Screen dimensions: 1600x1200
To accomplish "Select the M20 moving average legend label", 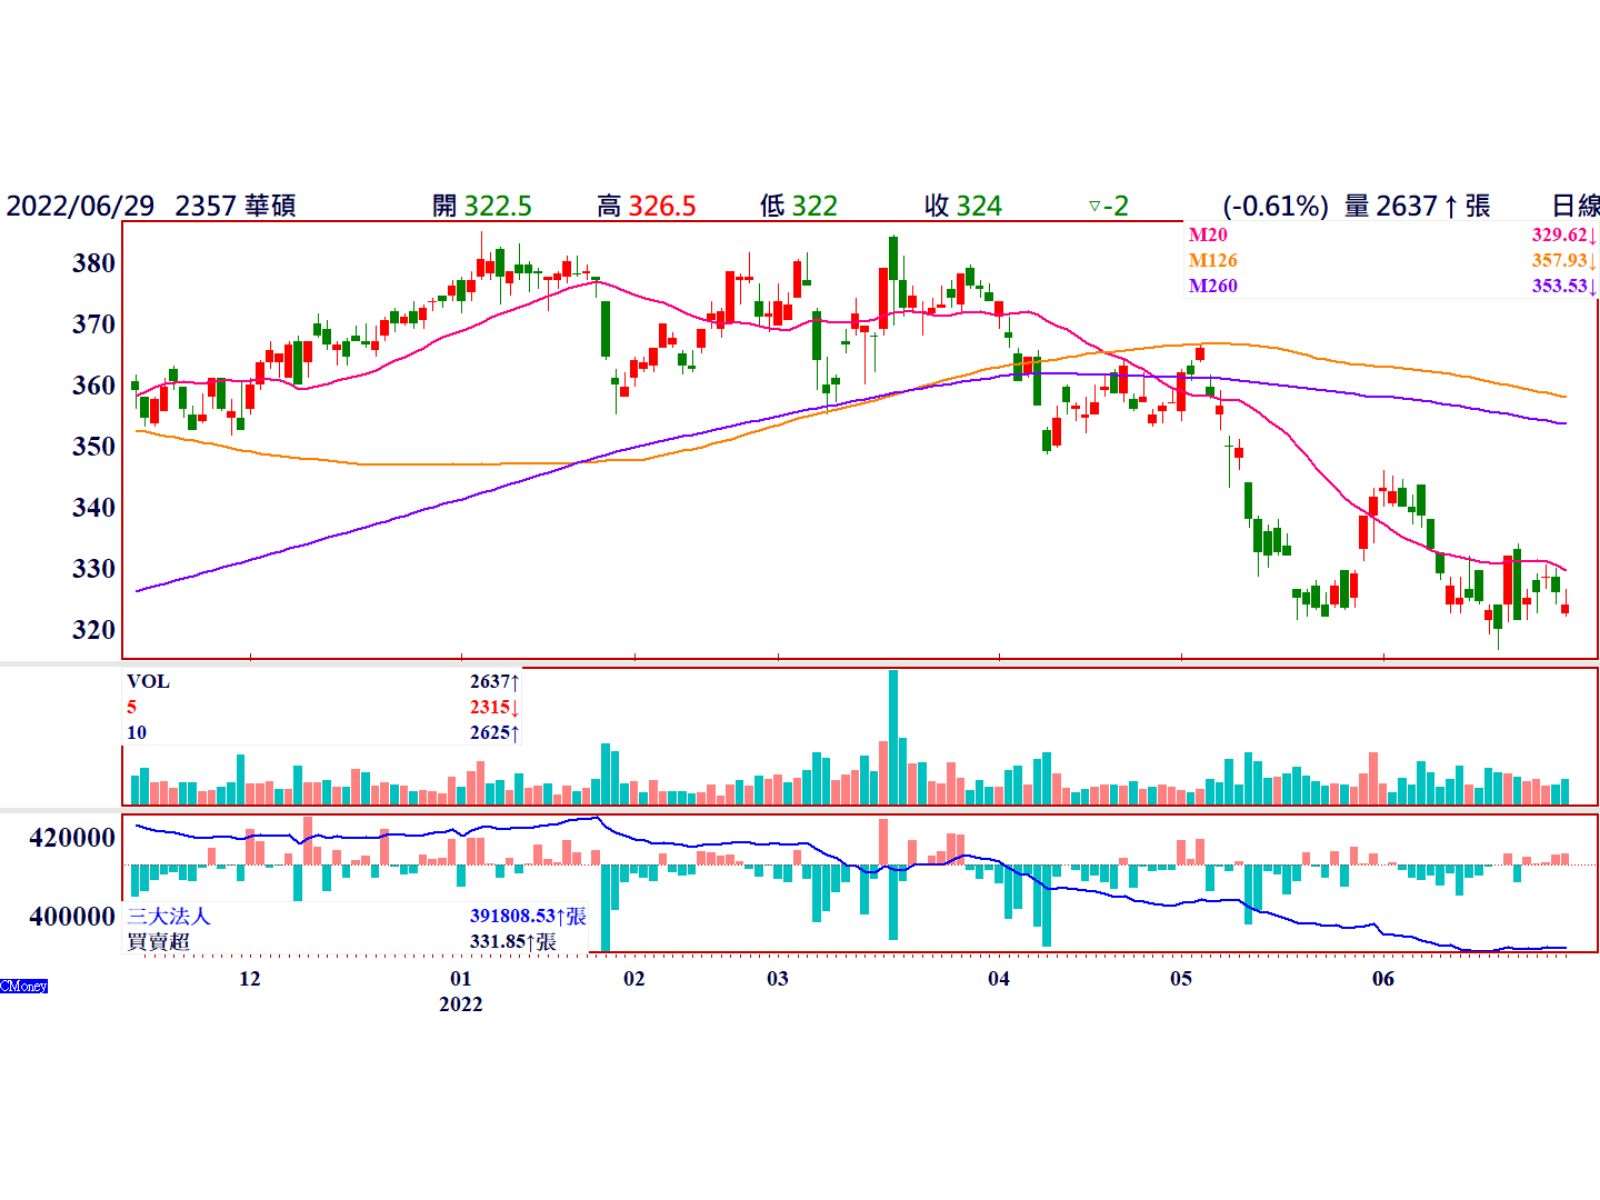I will (1207, 235).
